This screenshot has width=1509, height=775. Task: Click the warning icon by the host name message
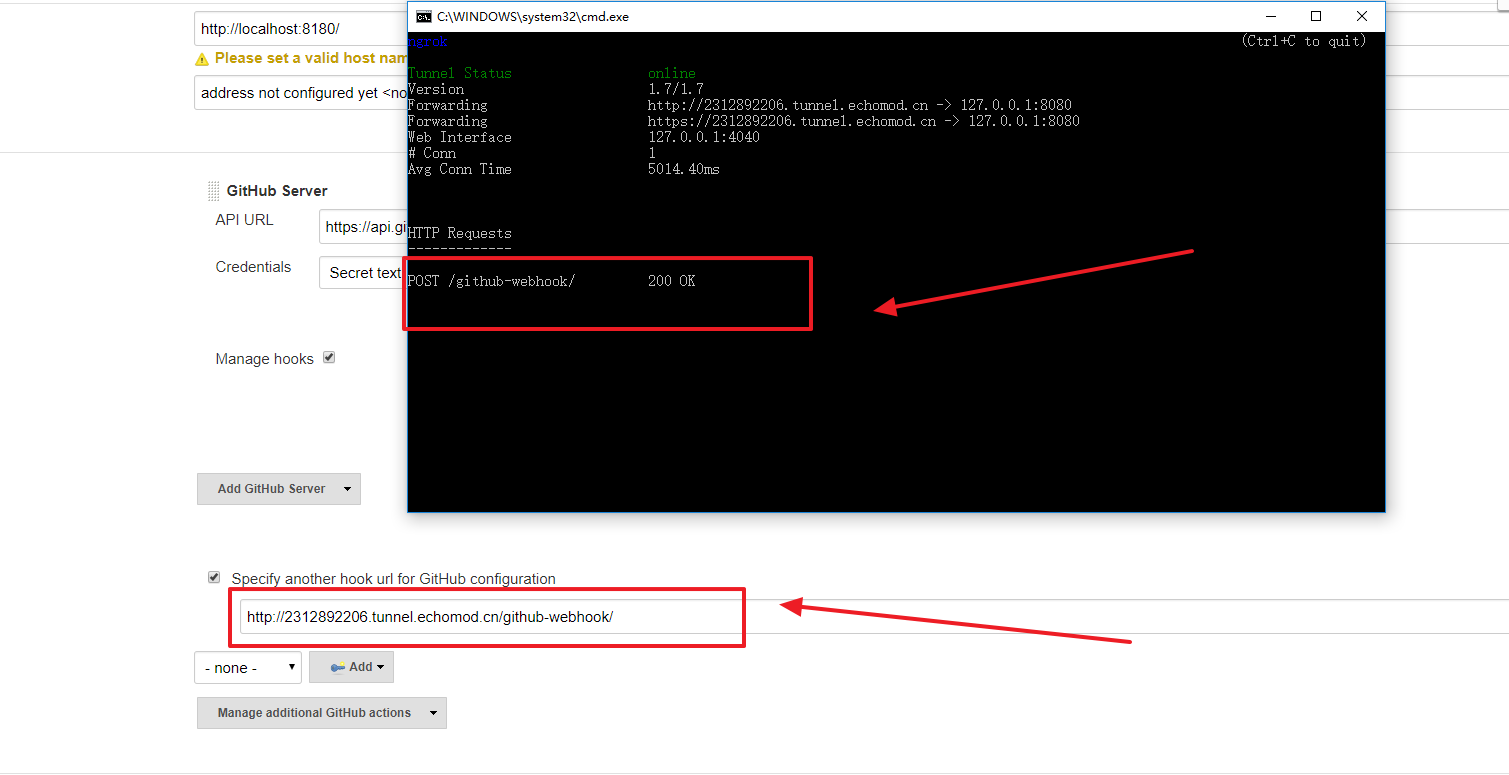click(x=202, y=59)
